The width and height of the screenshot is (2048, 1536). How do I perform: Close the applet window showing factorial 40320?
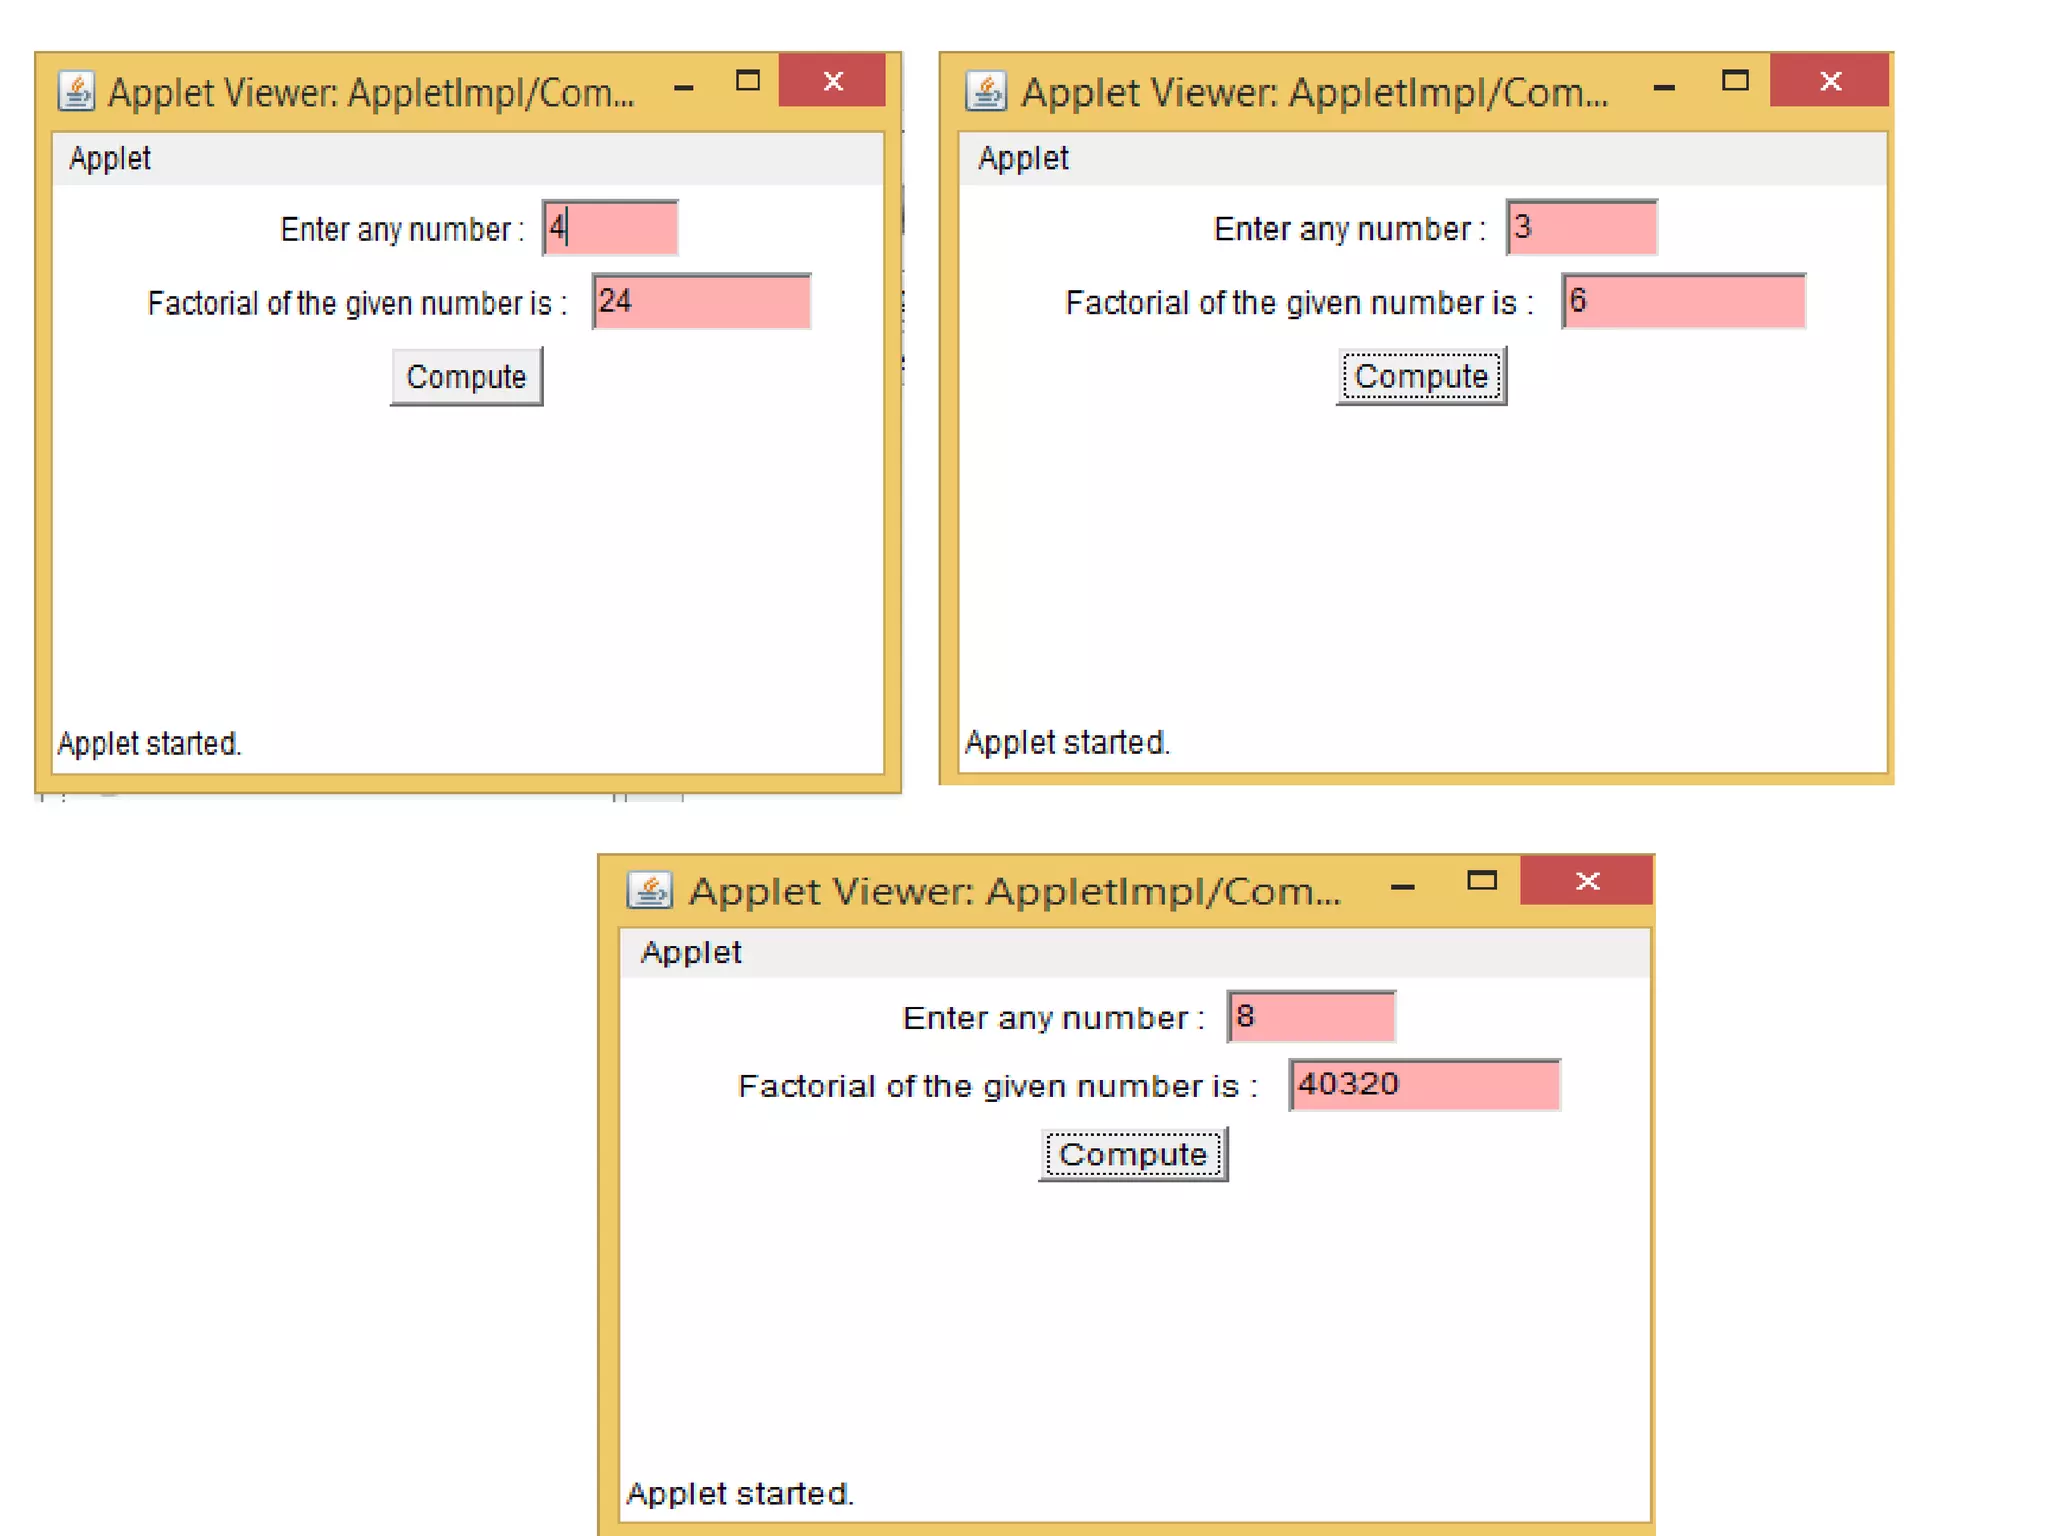click(1587, 881)
